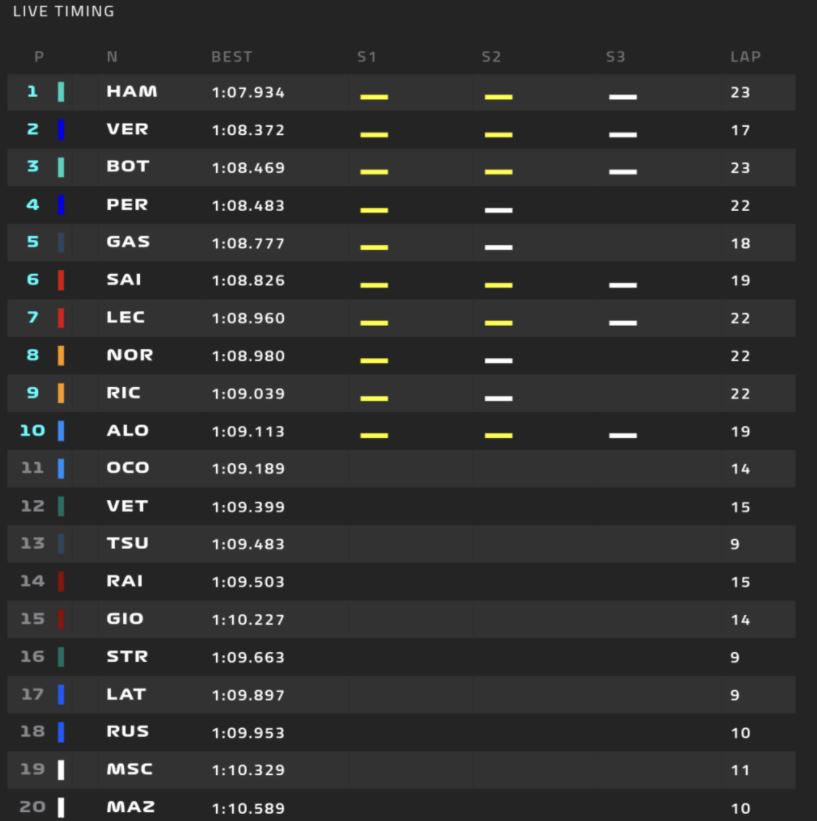Click best time 1:09.189
The width and height of the screenshot is (817, 821).
coord(248,469)
